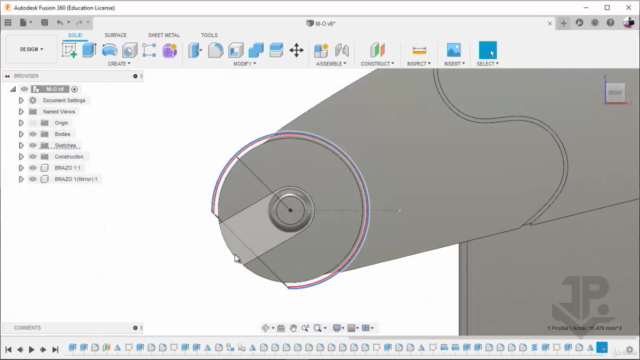
Task: Click the Undo arrow
Action: pyautogui.click(x=60, y=23)
